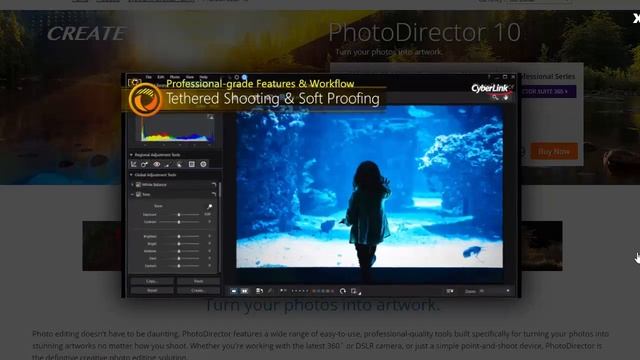
Task: Select the circular radial filter tool icon
Action: coord(203,164)
